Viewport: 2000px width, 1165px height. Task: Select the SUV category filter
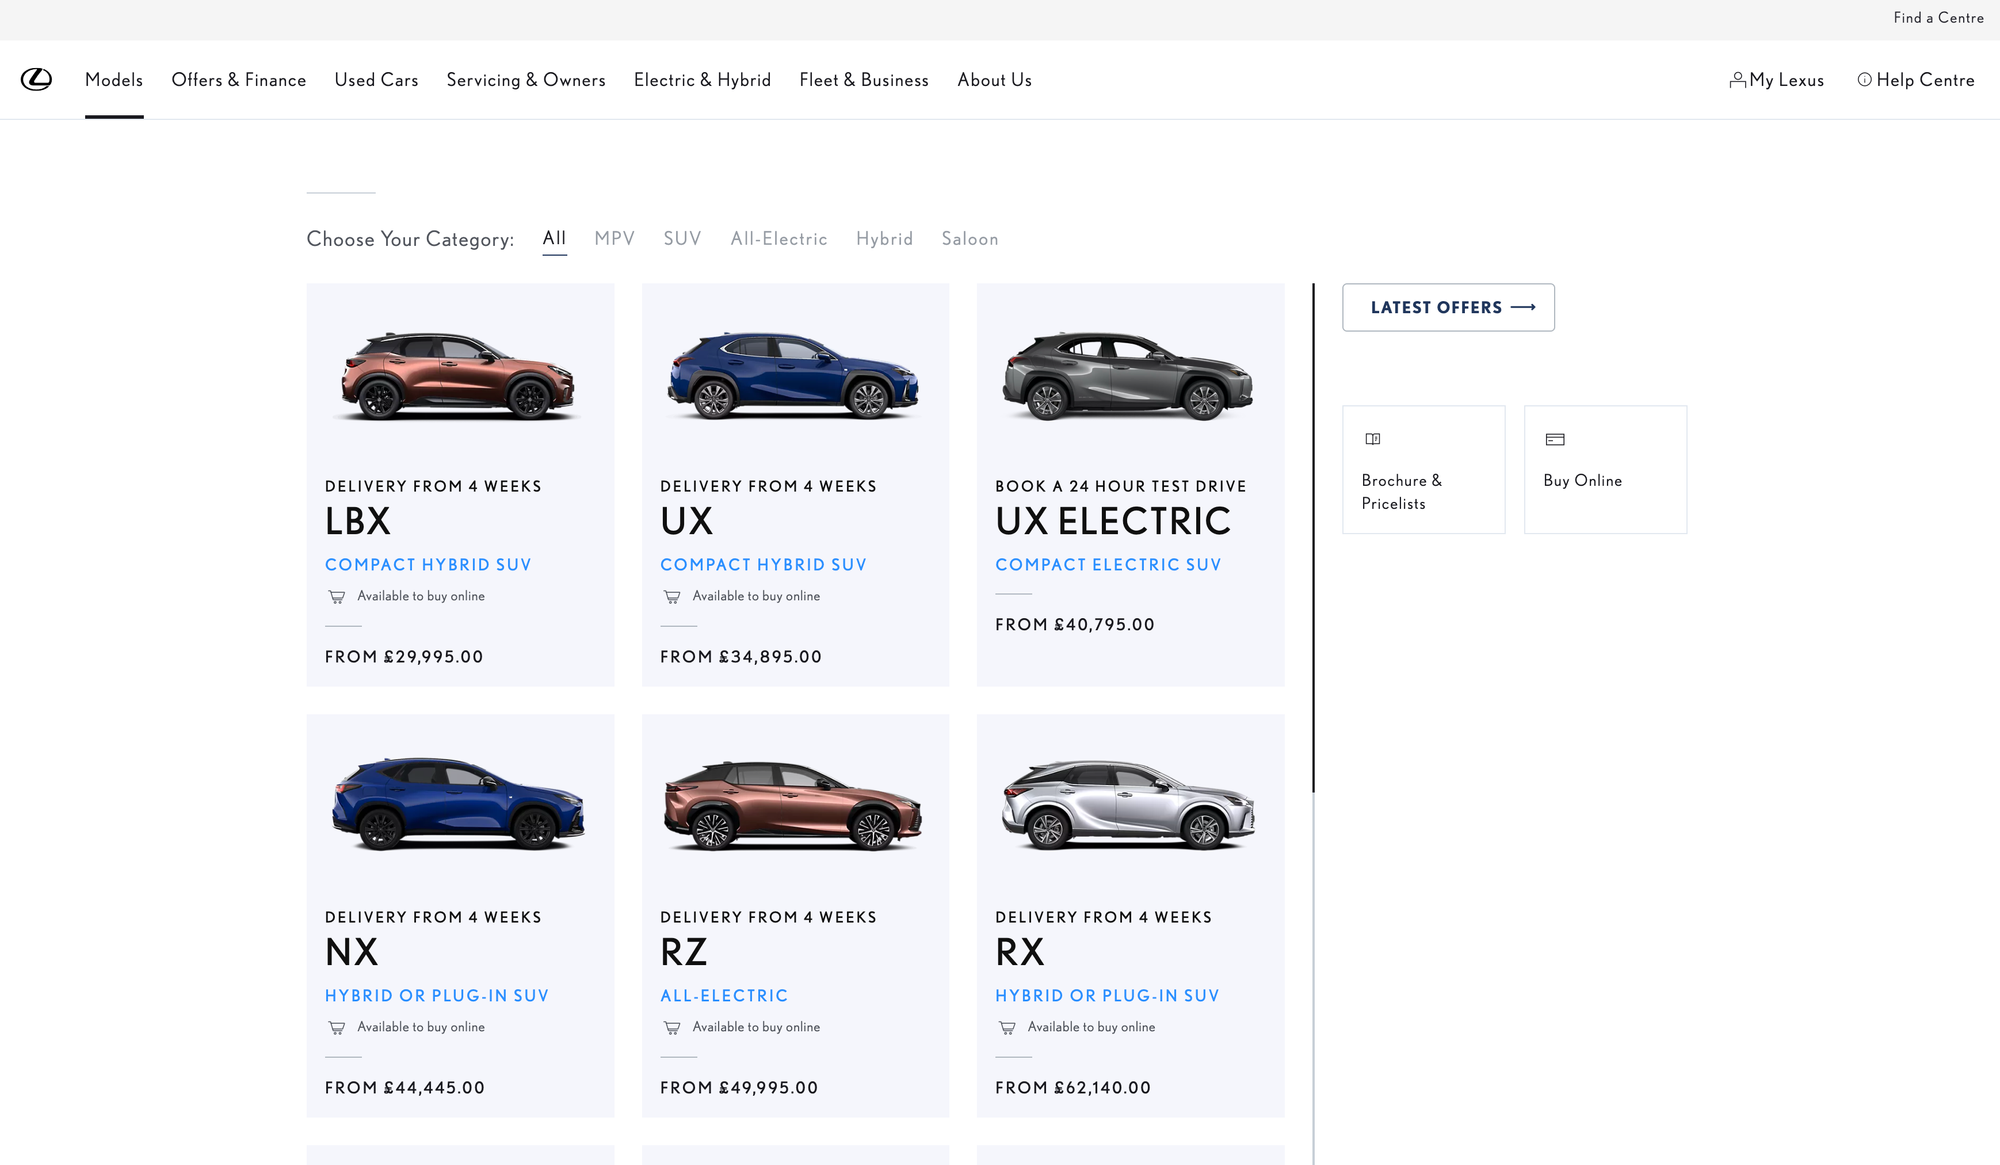[682, 239]
